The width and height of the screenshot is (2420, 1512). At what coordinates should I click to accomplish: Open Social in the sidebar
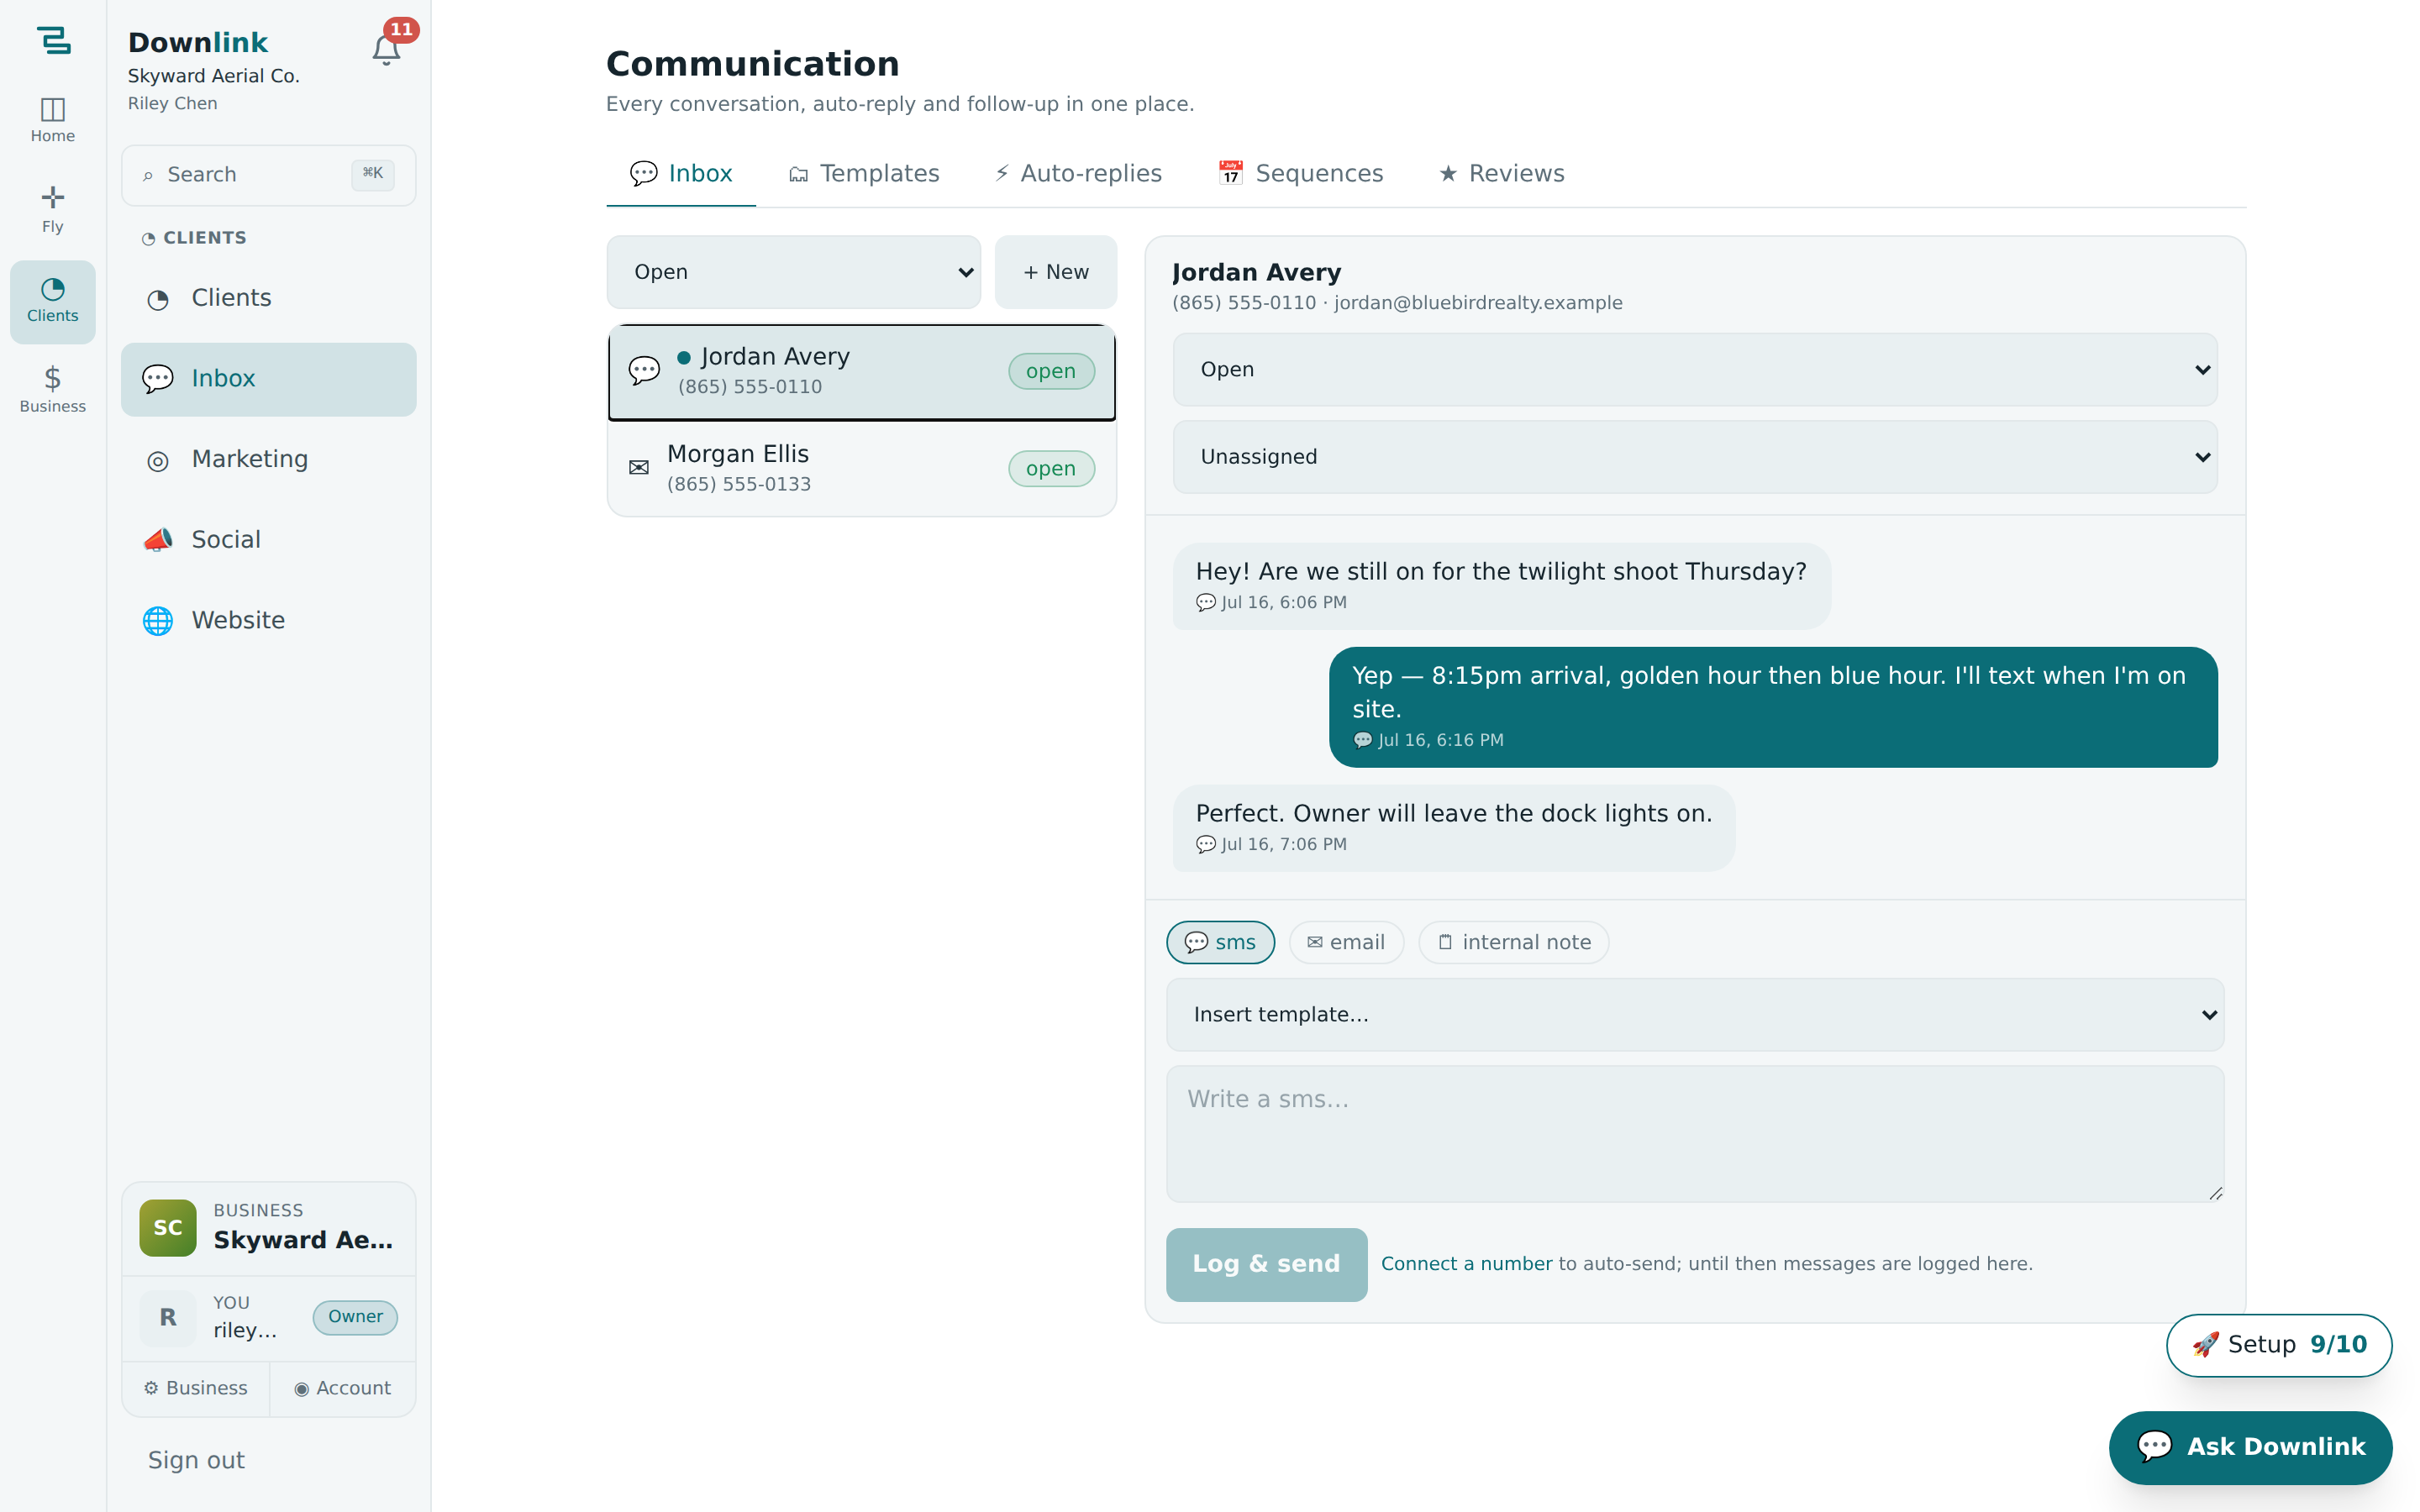tap(268, 540)
